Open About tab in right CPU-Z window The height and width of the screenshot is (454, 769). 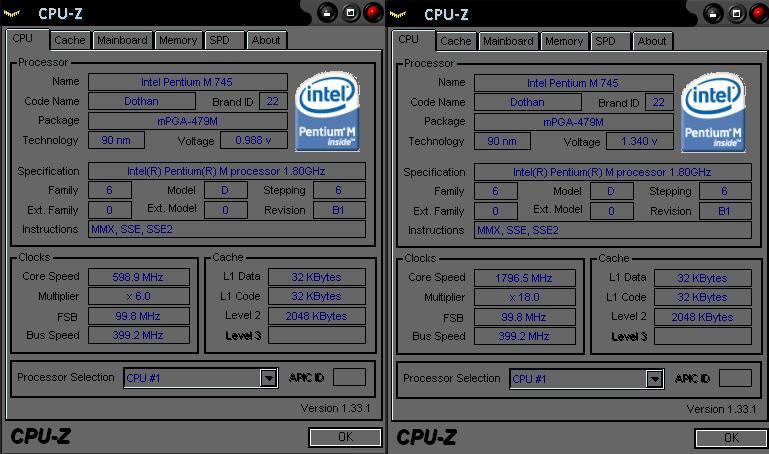[x=652, y=41]
